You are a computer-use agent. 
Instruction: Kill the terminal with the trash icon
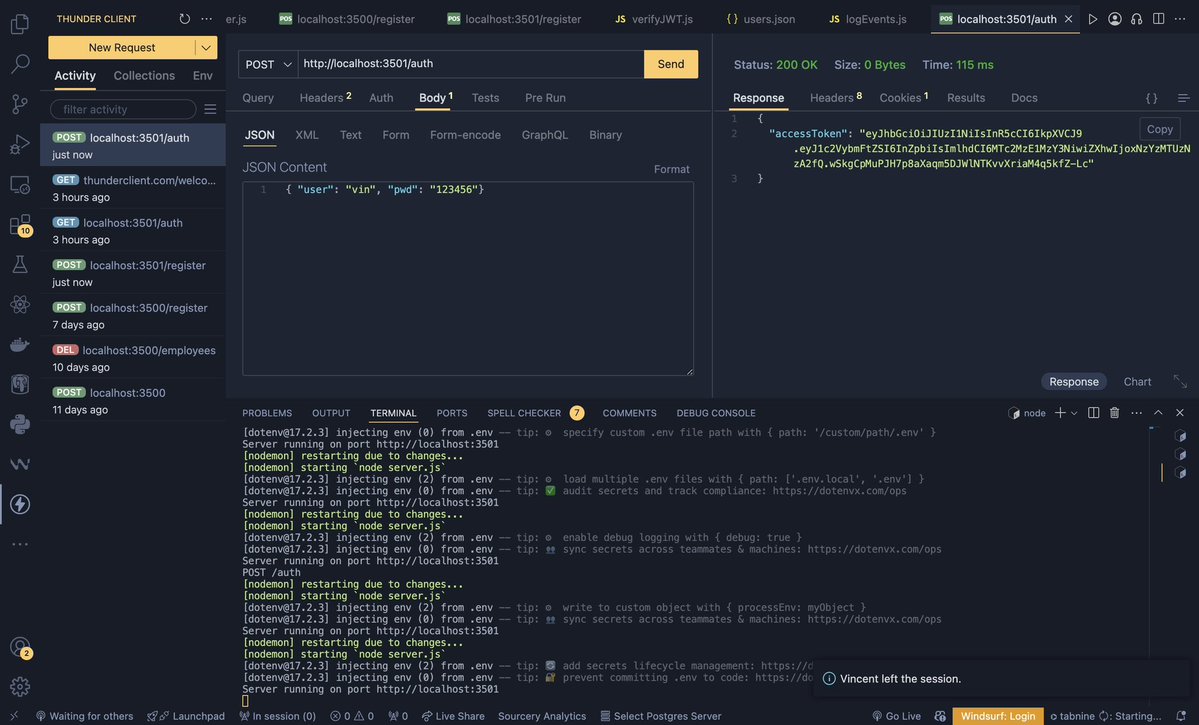coord(1113,410)
